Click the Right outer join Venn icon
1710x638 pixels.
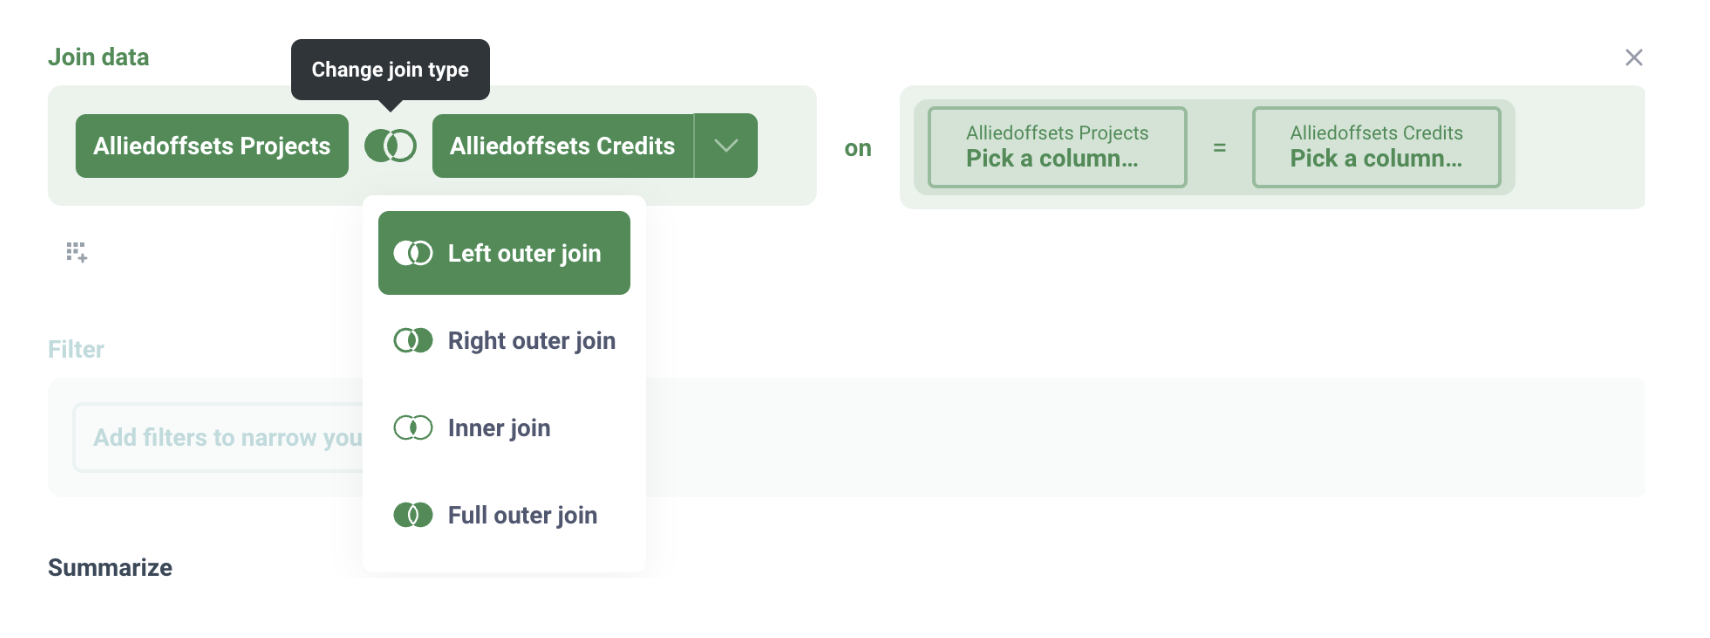412,340
